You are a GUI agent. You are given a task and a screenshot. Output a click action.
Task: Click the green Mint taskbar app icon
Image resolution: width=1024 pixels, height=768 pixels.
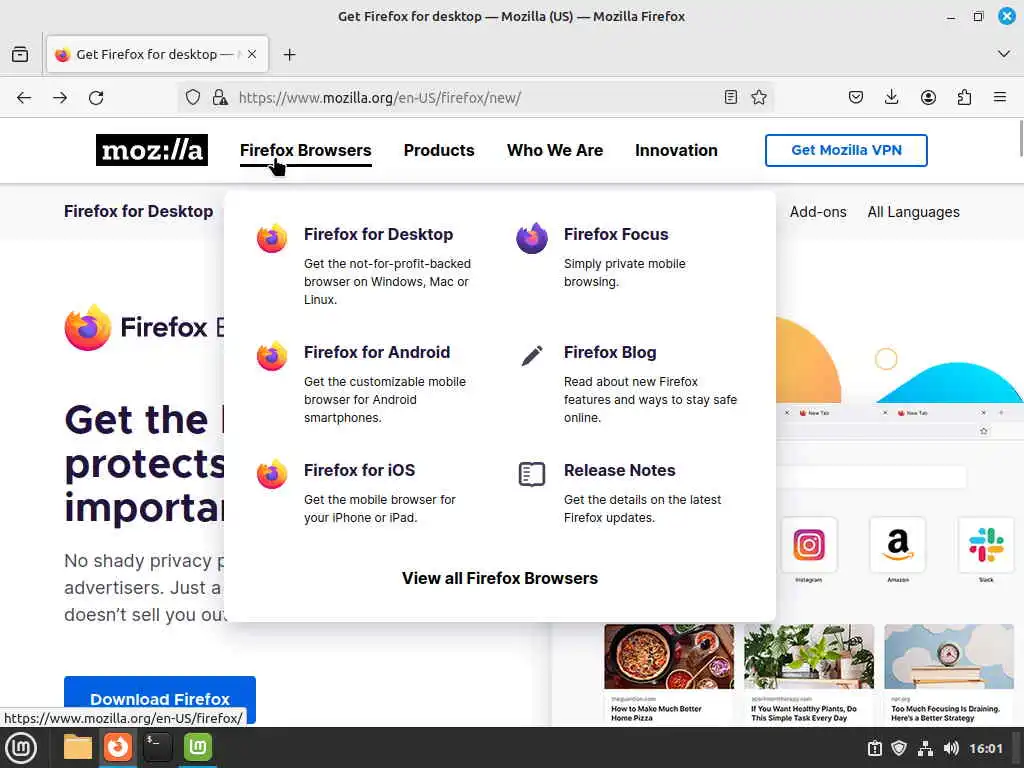pyautogui.click(x=198, y=747)
